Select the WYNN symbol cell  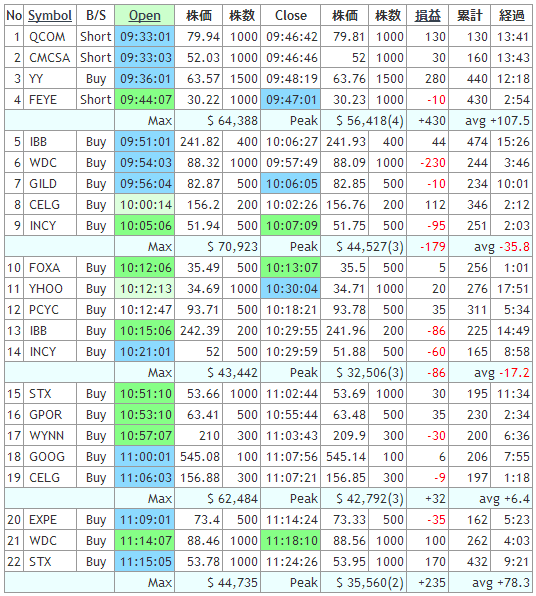pyautogui.click(x=50, y=436)
